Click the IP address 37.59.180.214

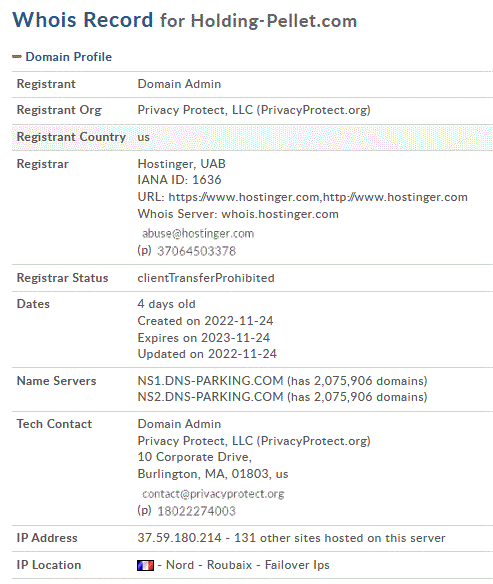(x=179, y=538)
